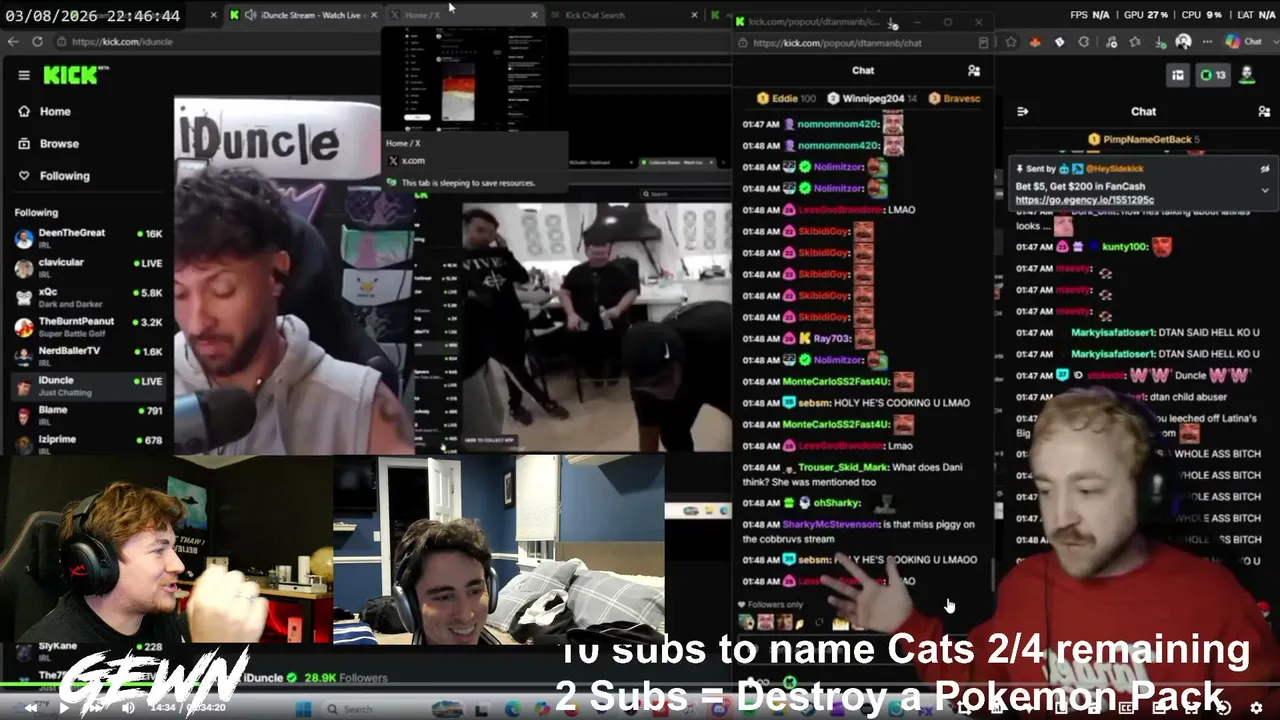The image size is (1280, 720).
Task: Click the iDuncle stream video
Action: coord(452,275)
